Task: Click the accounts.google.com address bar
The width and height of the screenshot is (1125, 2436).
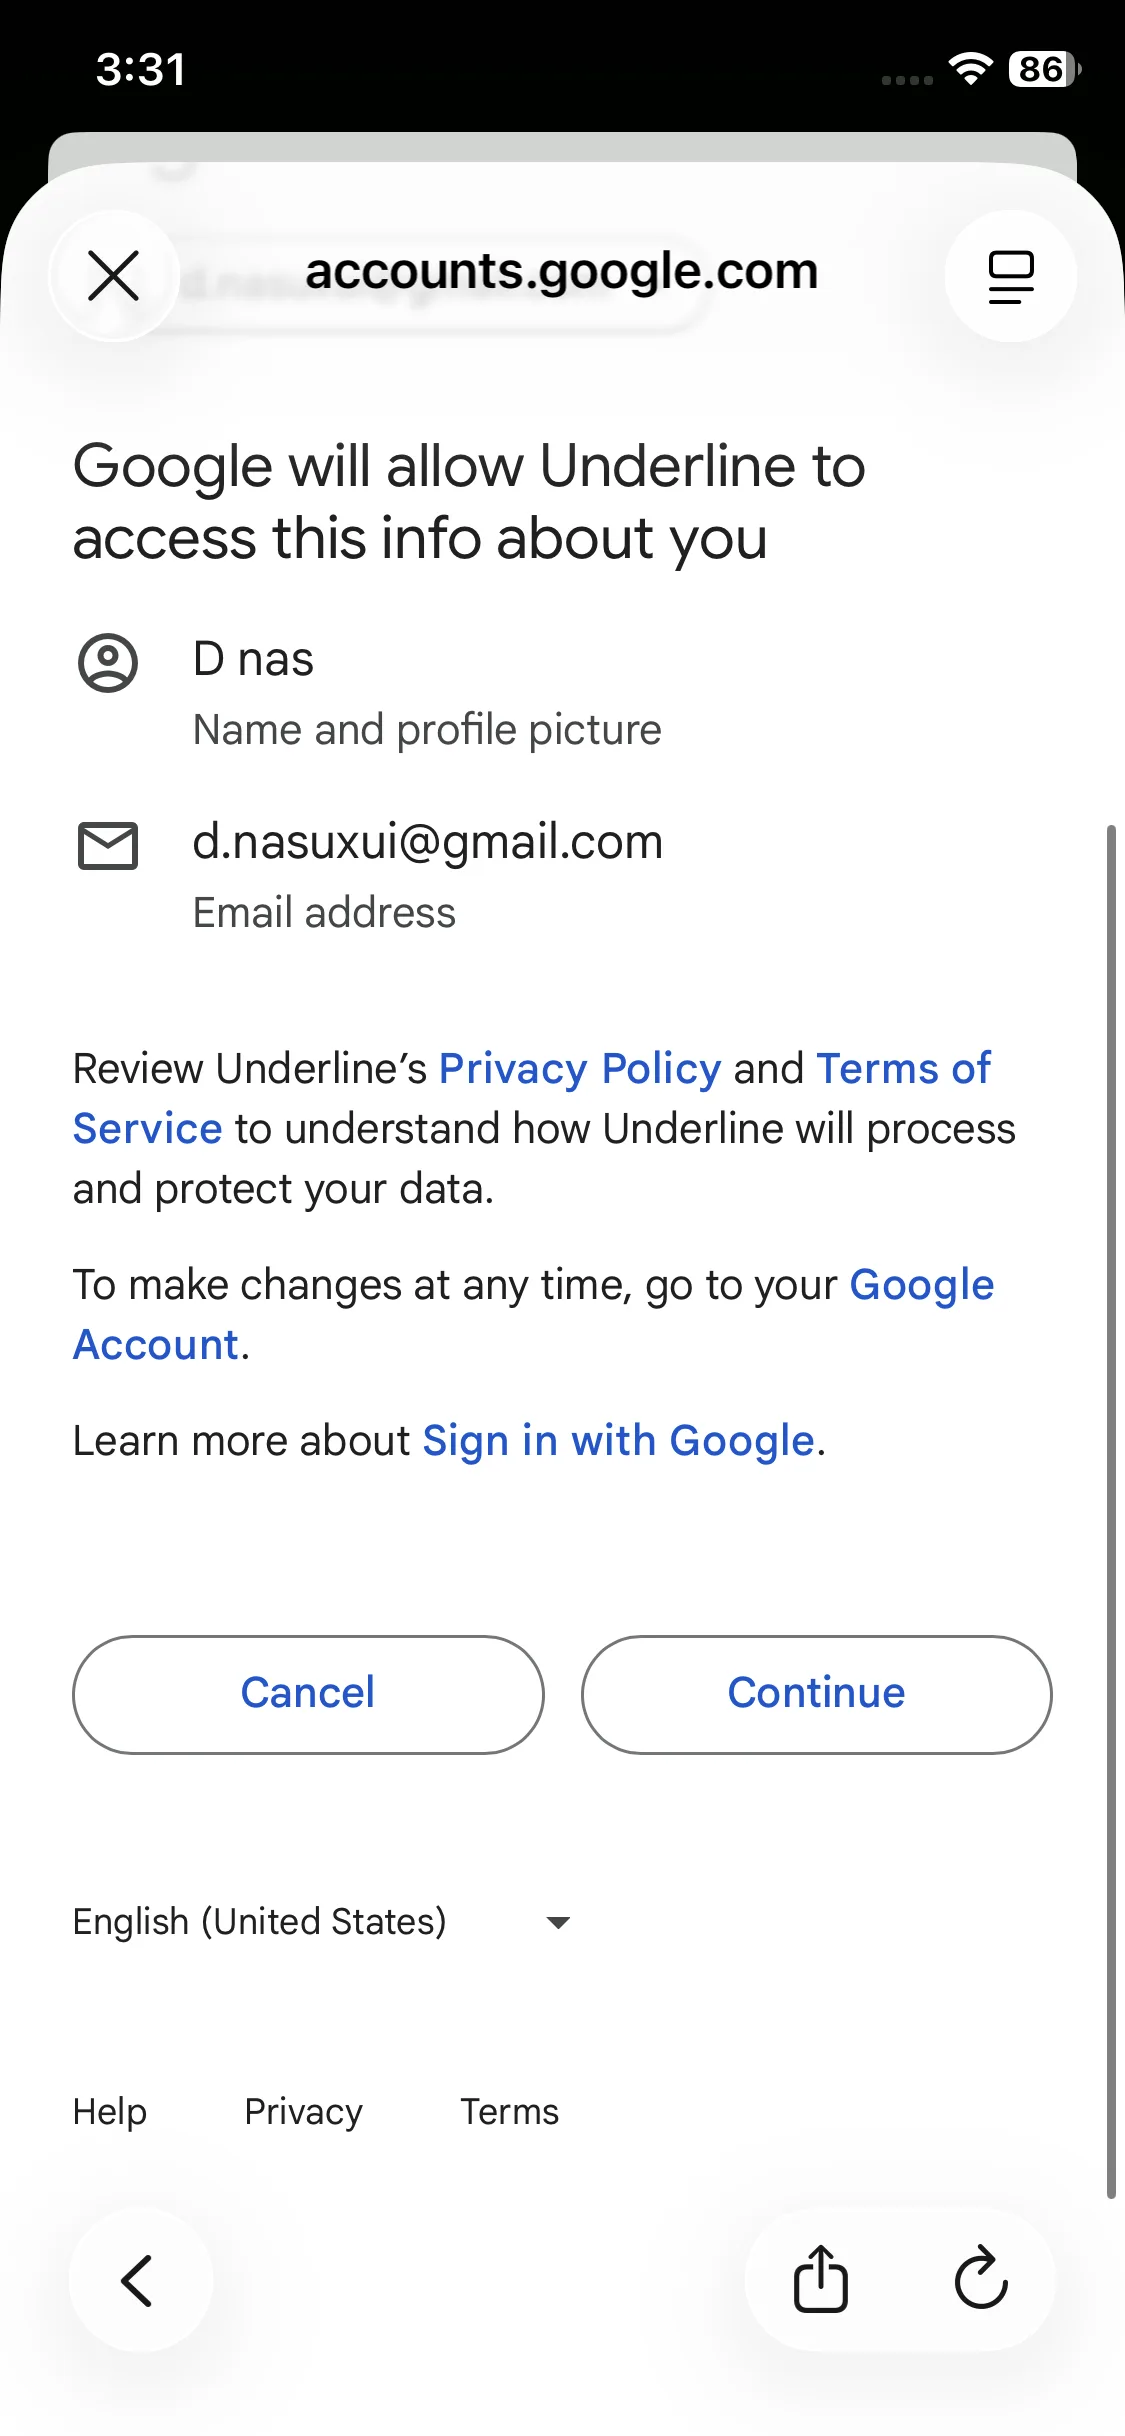Action: [x=561, y=272]
